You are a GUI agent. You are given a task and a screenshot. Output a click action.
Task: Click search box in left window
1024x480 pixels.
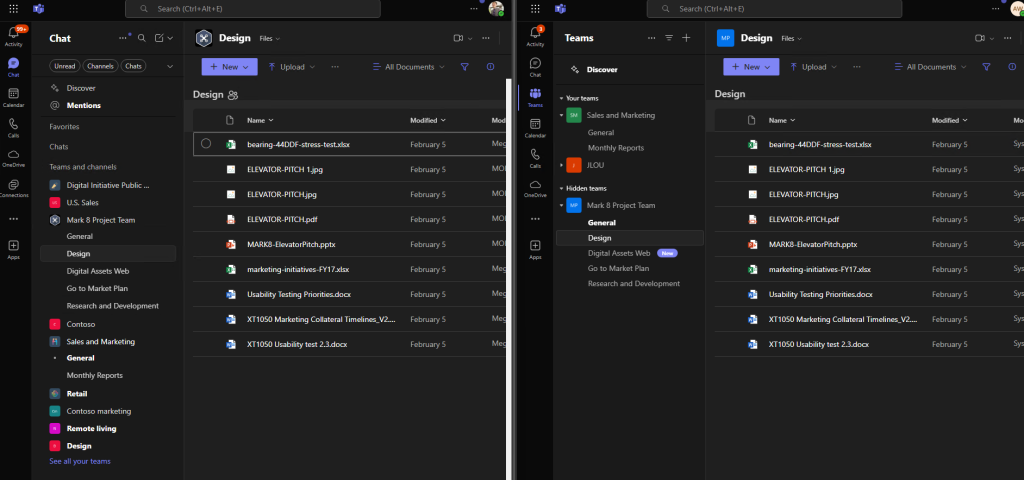click(x=253, y=9)
